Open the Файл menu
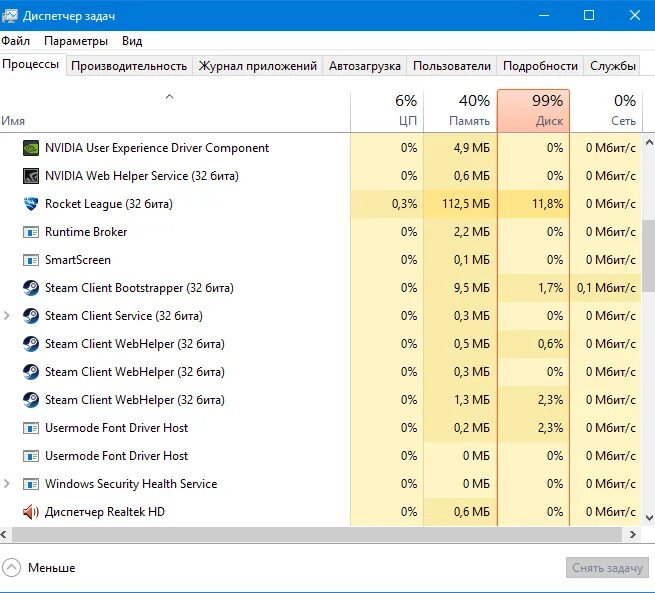 coord(15,41)
